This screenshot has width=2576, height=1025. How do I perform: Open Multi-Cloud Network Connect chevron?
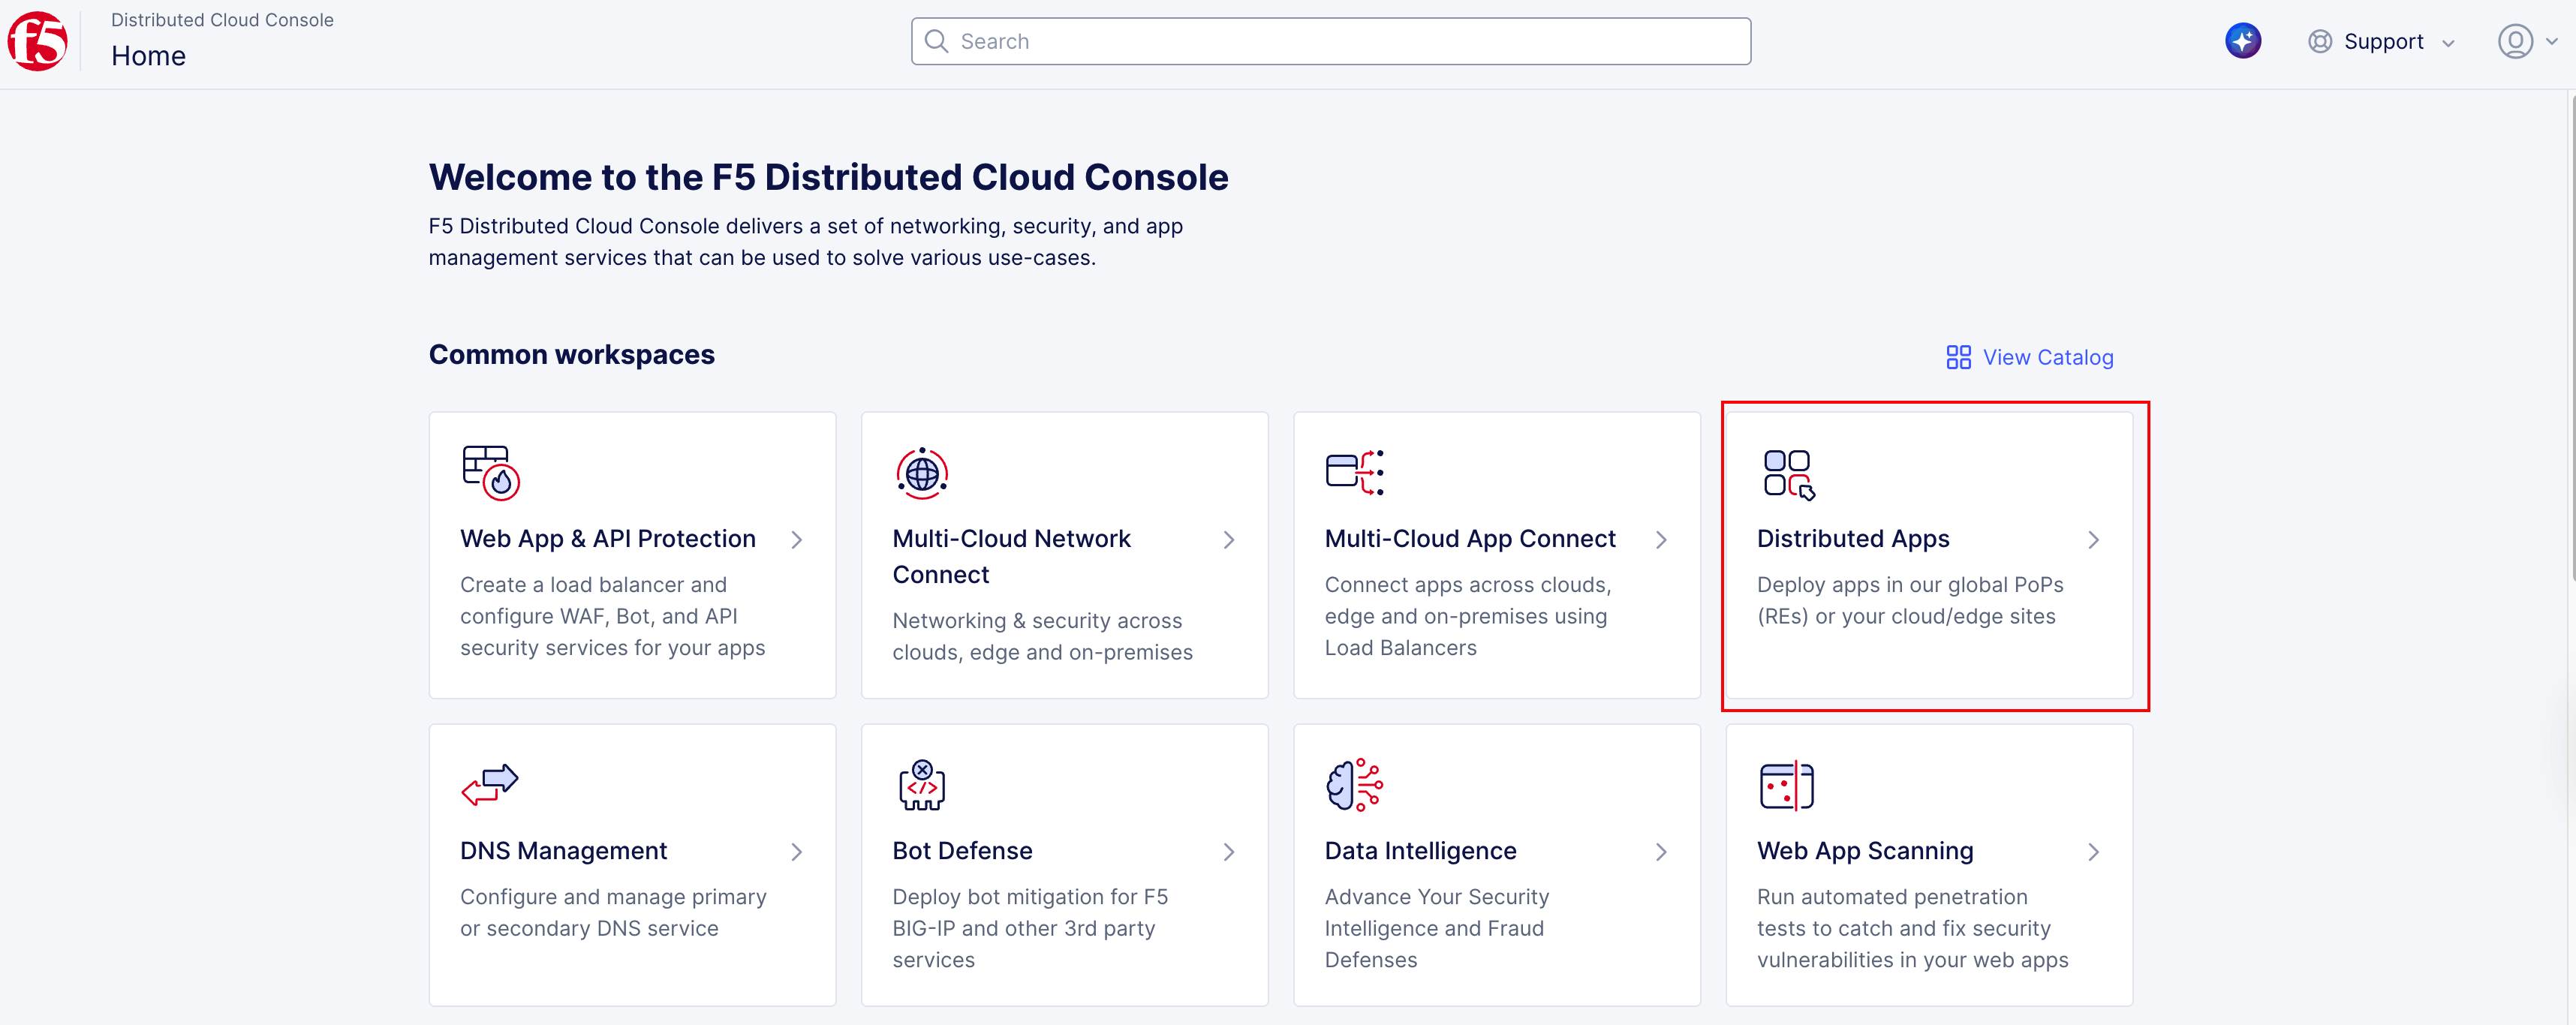coord(1229,540)
